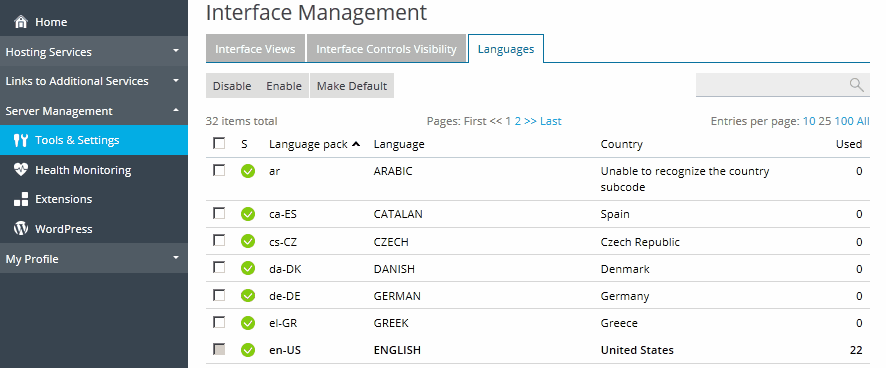Viewport: 886px width, 368px height.
Task: Click the ca-ES language pack cell
Action: click(284, 214)
